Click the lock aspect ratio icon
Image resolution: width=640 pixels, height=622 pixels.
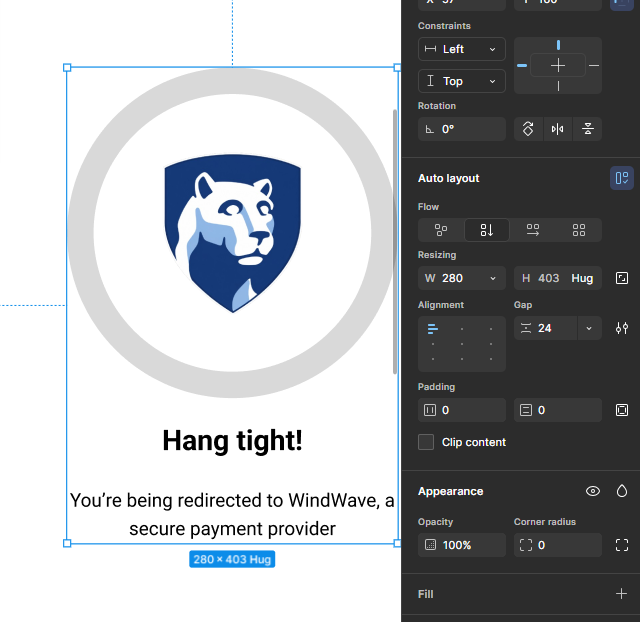pos(622,278)
